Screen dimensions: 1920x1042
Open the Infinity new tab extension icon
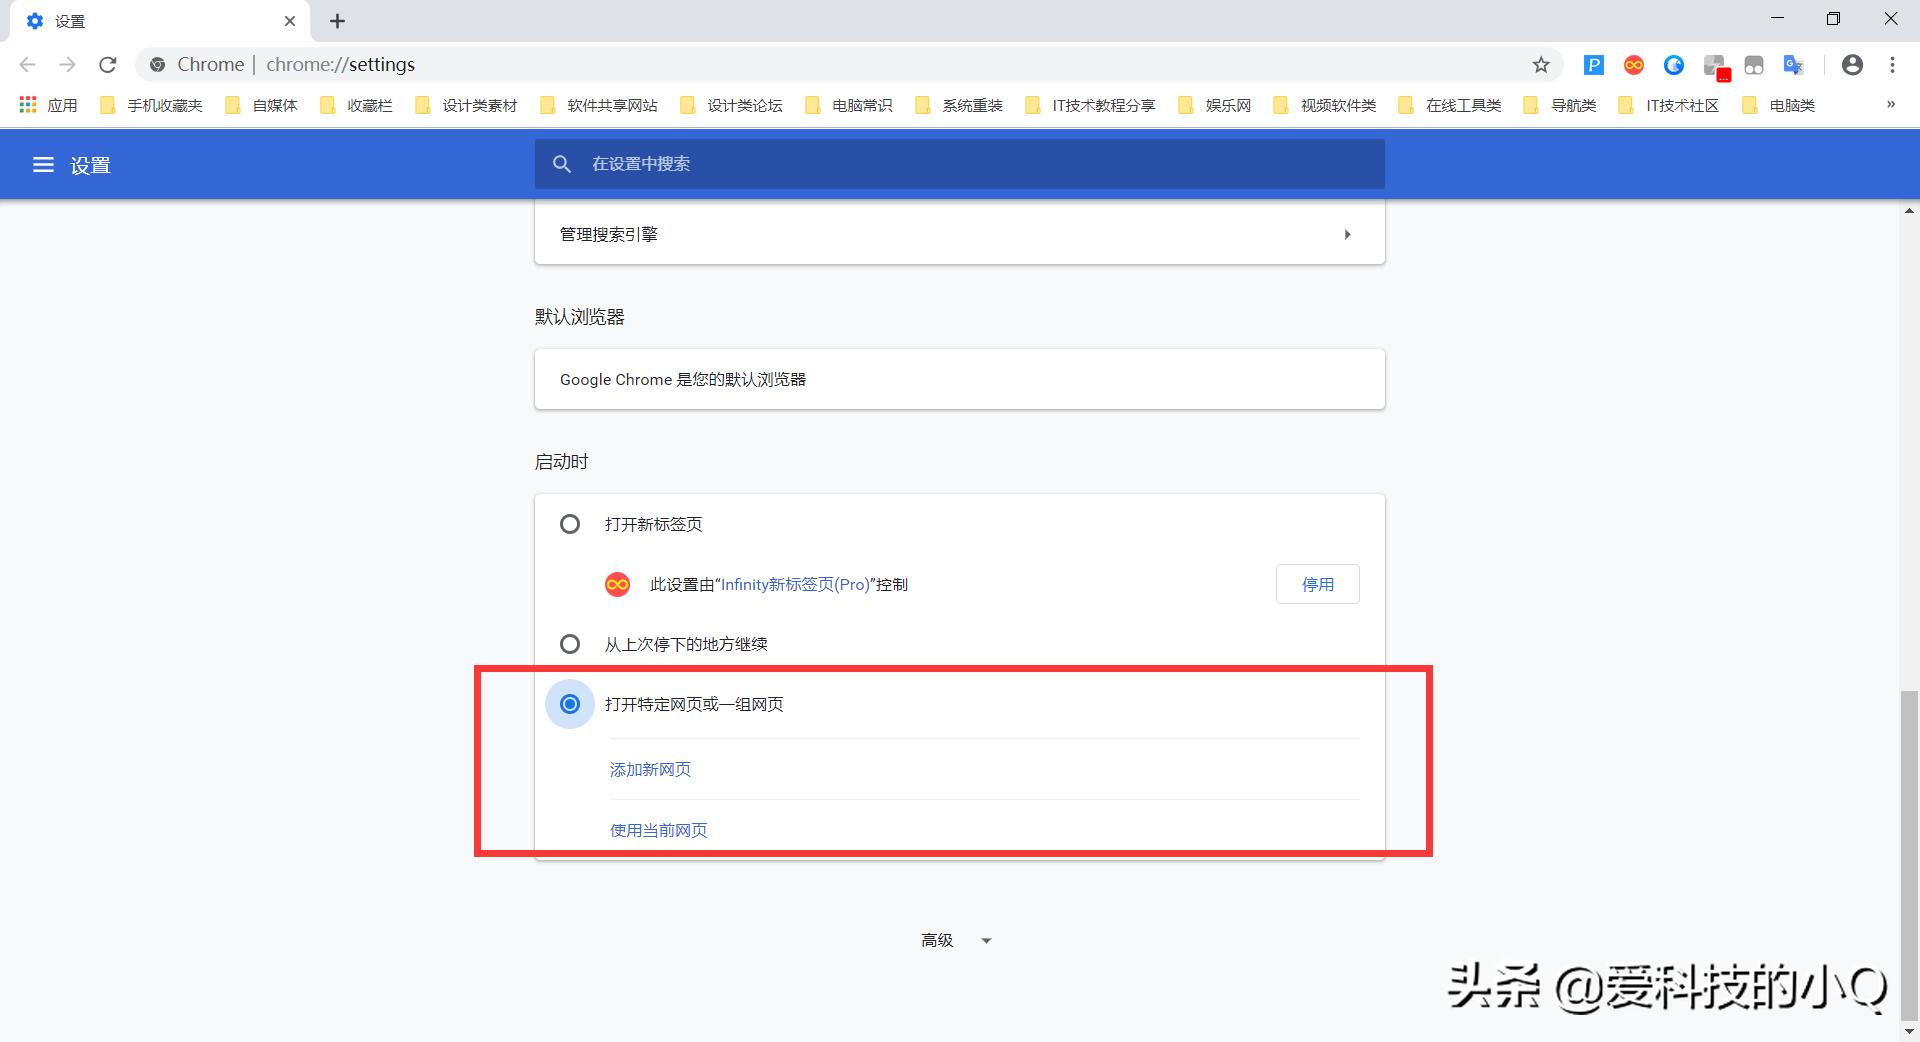(x=1633, y=64)
